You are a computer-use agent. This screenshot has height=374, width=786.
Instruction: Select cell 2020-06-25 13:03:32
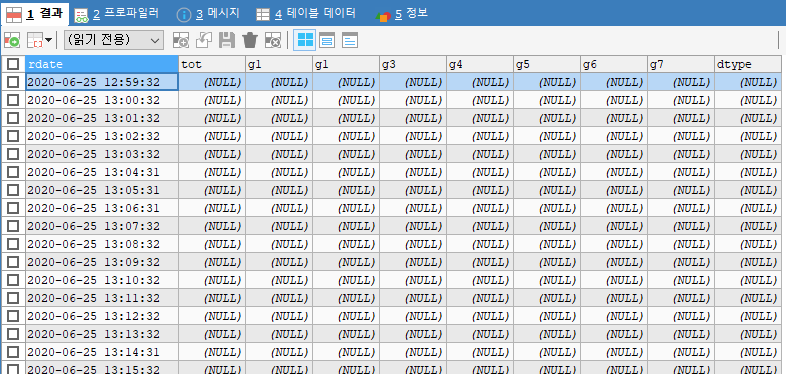[102, 154]
